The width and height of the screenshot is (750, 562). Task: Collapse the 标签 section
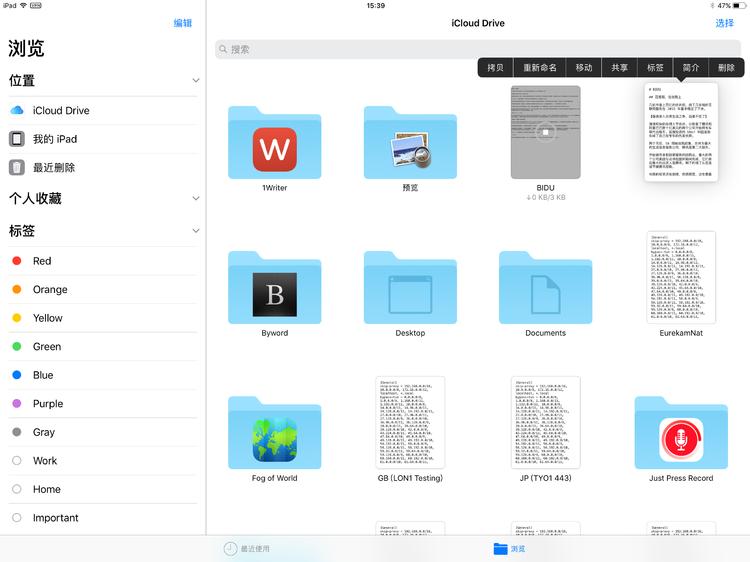coord(196,231)
